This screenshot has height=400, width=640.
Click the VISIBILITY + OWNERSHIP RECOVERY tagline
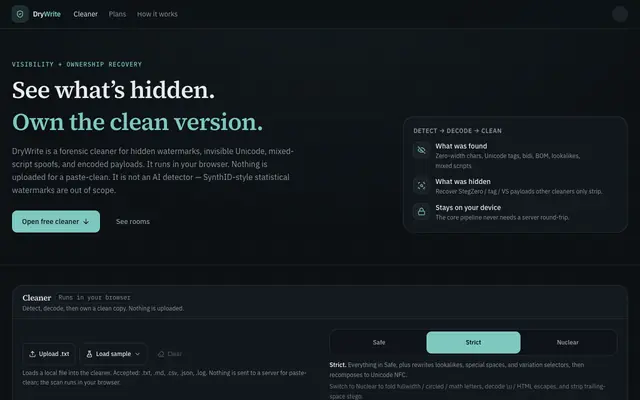coord(77,64)
